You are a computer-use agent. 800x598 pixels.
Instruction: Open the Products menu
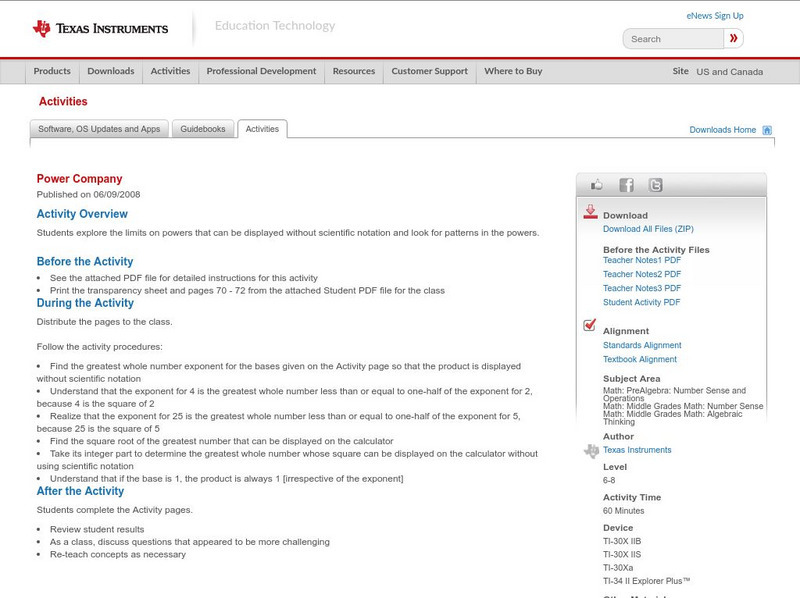(x=51, y=71)
